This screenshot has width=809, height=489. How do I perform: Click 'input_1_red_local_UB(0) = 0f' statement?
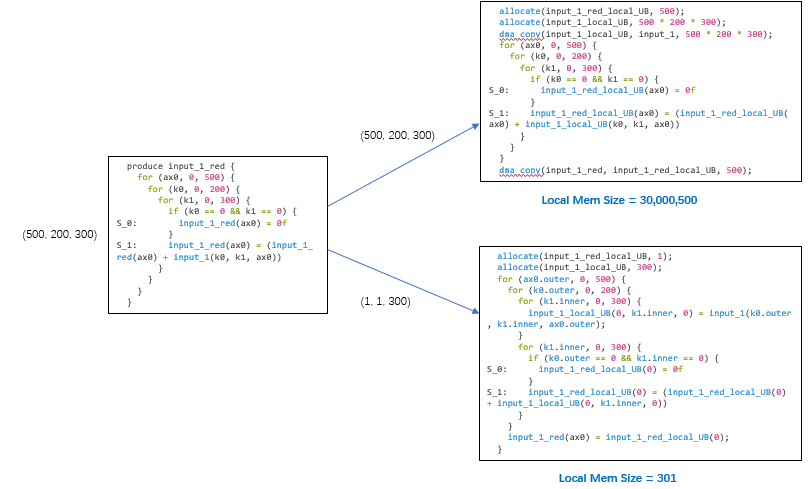(x=611, y=369)
